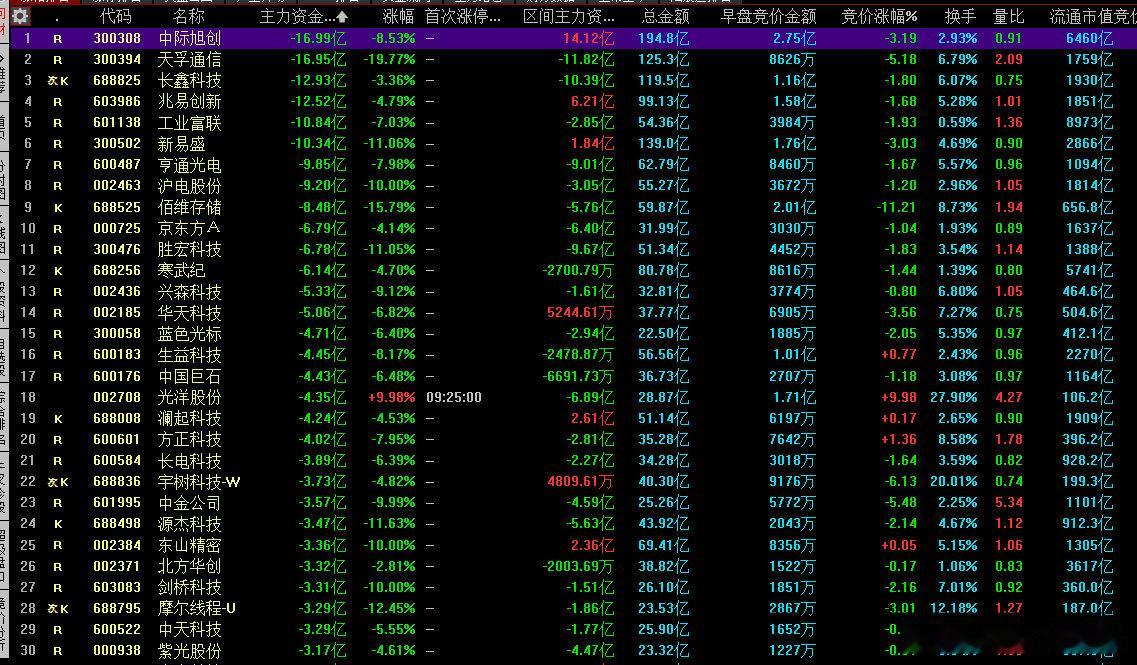Select the stock name 中际旭创
Image resolution: width=1137 pixels, height=665 pixels.
point(189,38)
